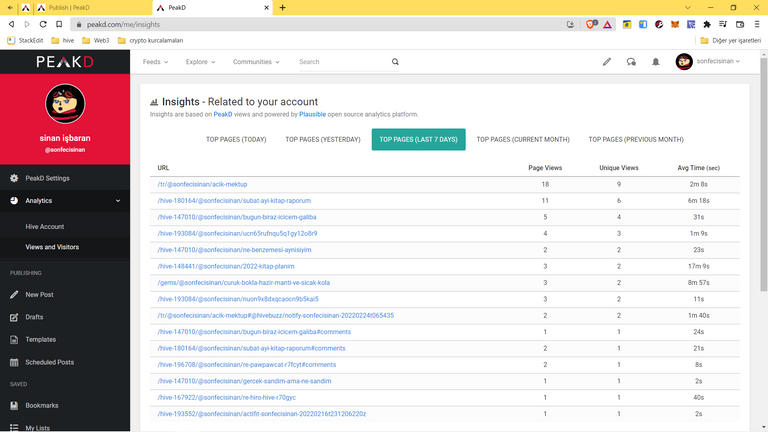Click the Analytics pie chart icon
The height and width of the screenshot is (432, 768).
pyautogui.click(x=14, y=201)
